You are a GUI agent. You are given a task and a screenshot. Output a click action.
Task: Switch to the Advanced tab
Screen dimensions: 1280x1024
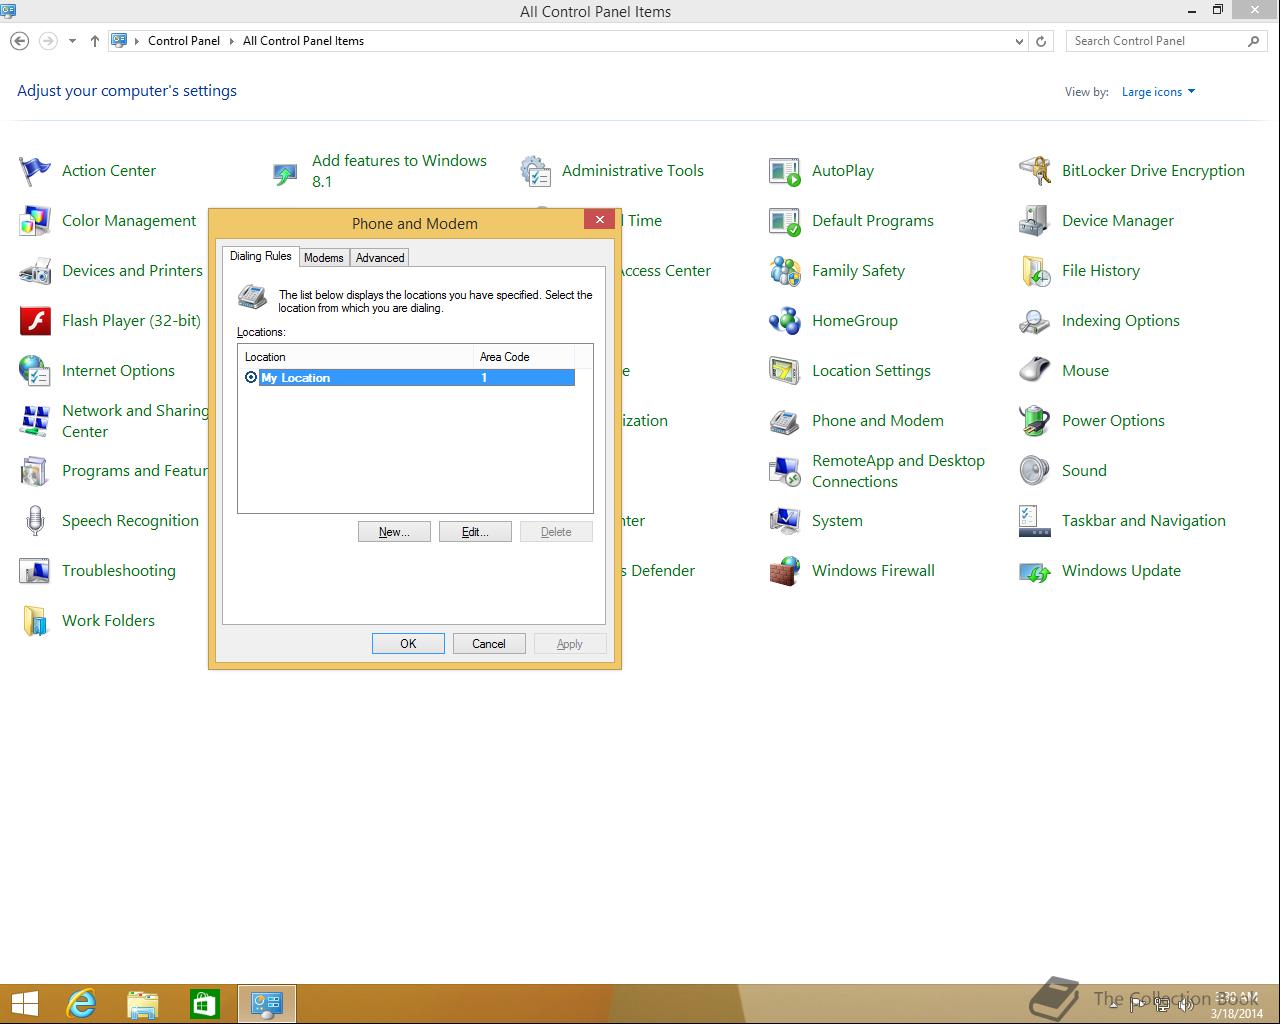click(380, 258)
